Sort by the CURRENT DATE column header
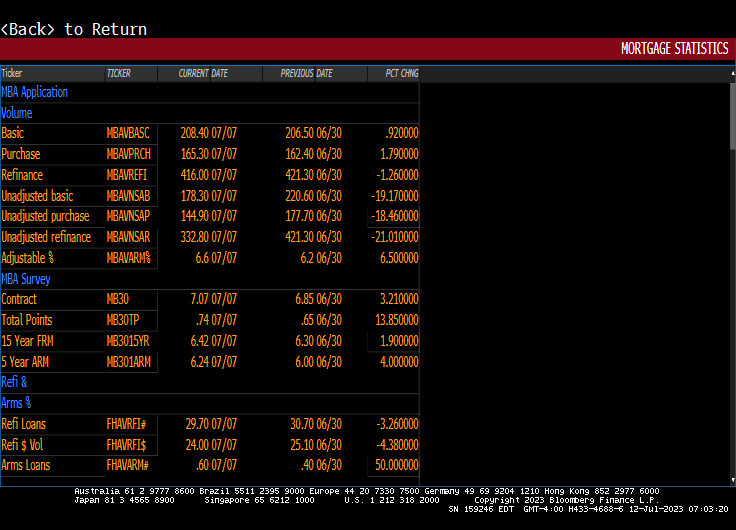736x530 pixels. [203, 73]
